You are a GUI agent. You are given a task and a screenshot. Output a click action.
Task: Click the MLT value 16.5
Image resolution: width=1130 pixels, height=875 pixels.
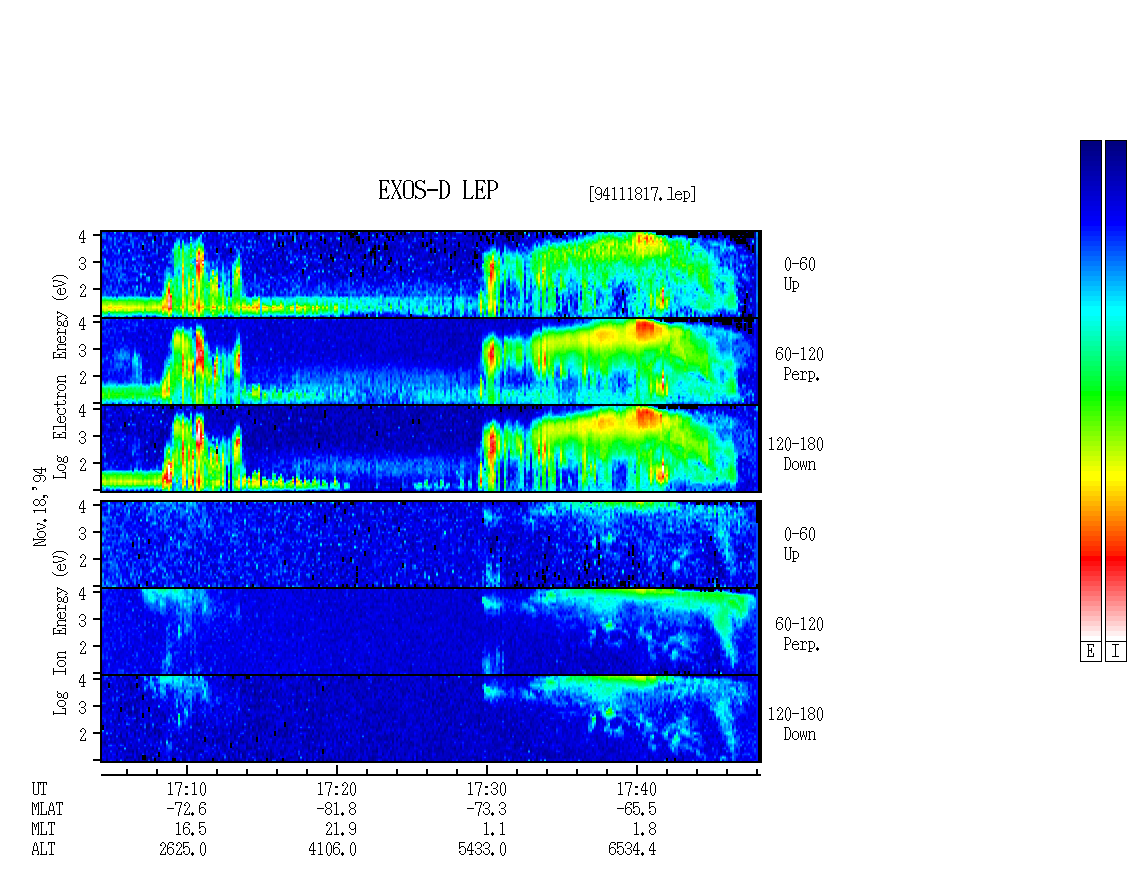point(190,830)
